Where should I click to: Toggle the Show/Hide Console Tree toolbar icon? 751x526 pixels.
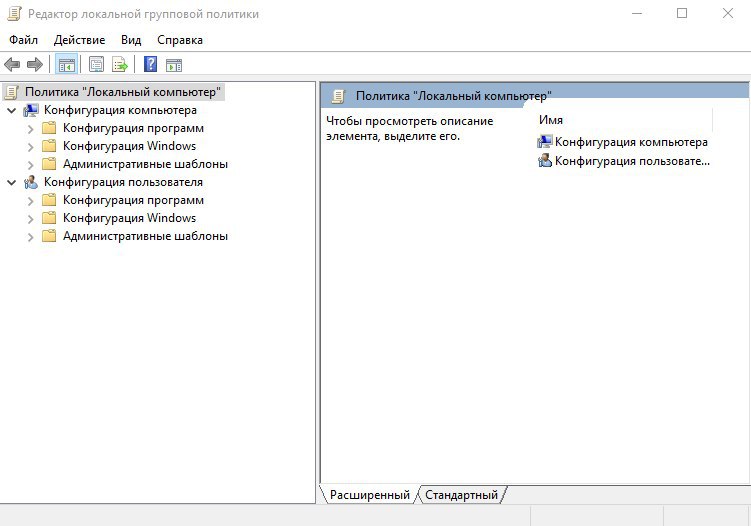click(67, 64)
